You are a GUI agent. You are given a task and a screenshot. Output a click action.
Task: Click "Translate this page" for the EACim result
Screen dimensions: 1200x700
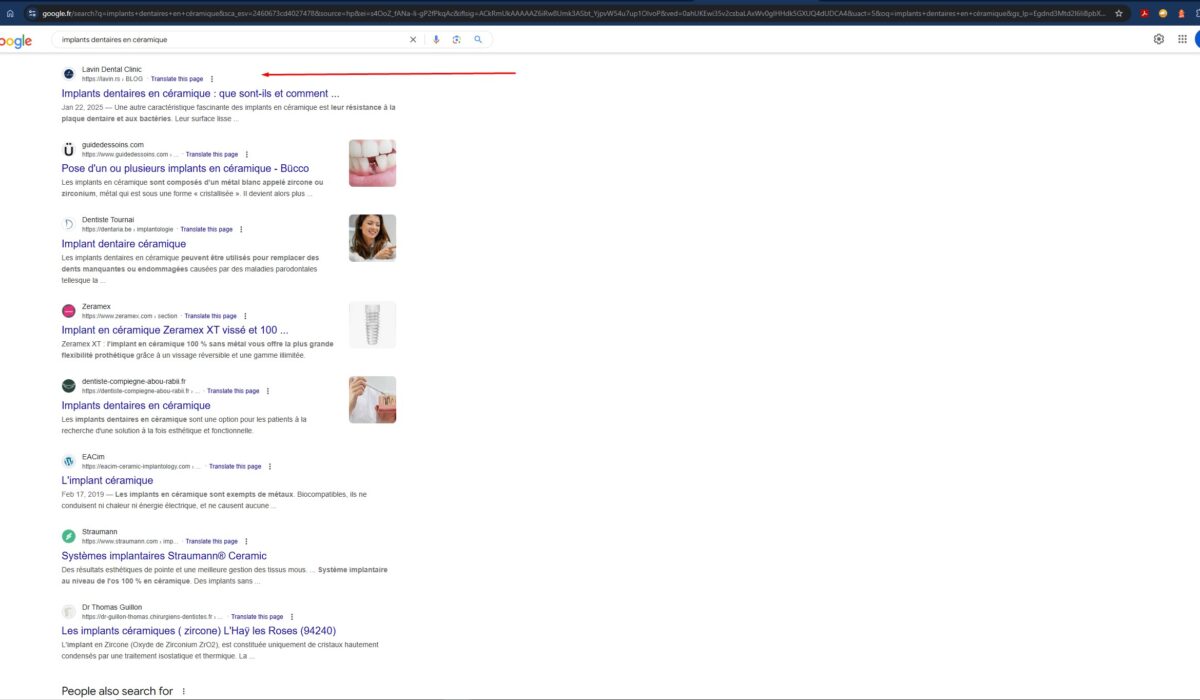(235, 466)
